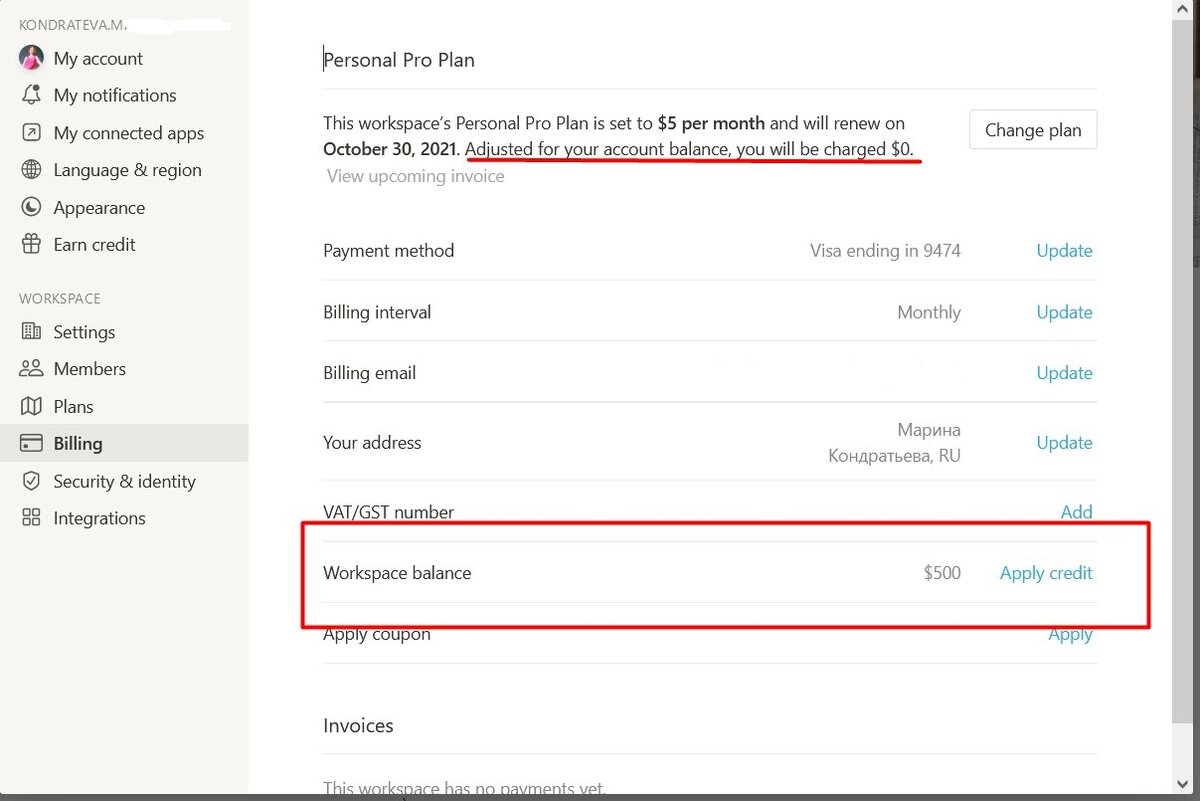Screen dimensions: 1200x801
Task: Click the bell icon for My notifications
Action: pyautogui.click(x=31, y=95)
